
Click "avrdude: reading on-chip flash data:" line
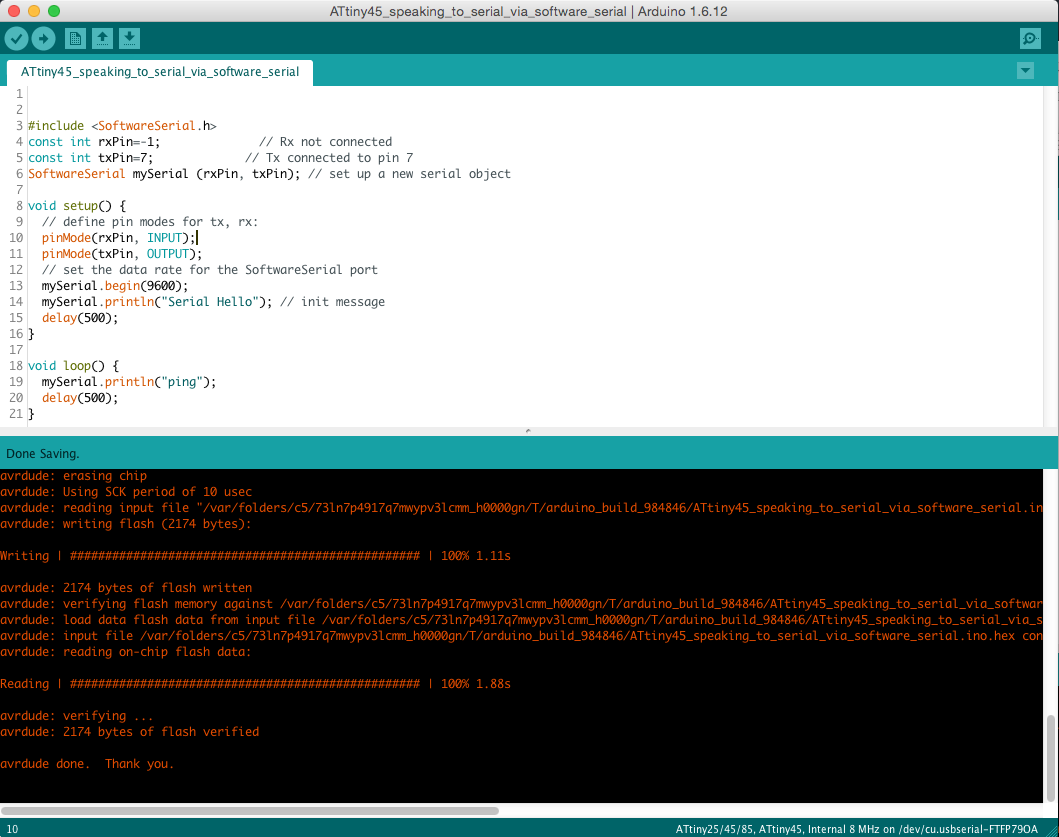click(126, 653)
